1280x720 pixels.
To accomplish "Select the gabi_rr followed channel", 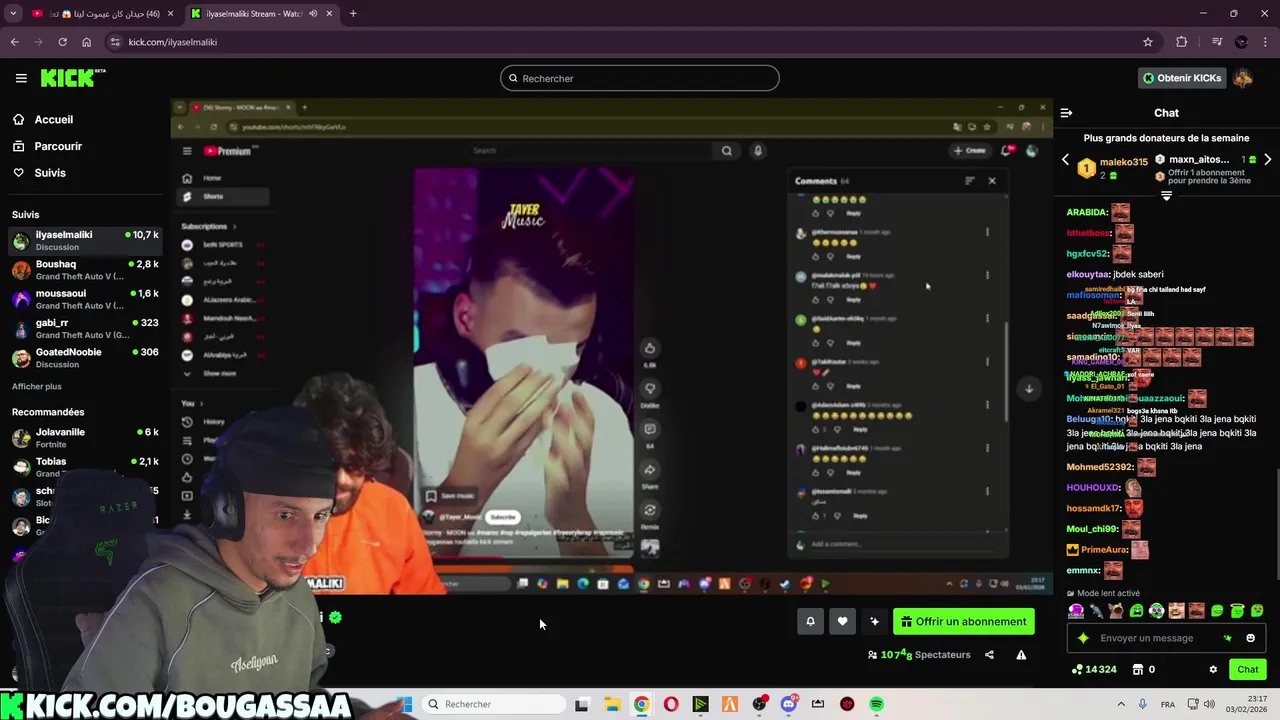I will click(85, 328).
